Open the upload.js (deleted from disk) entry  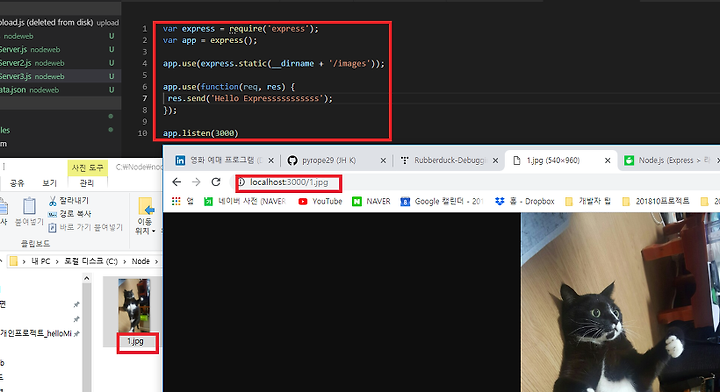(60, 22)
